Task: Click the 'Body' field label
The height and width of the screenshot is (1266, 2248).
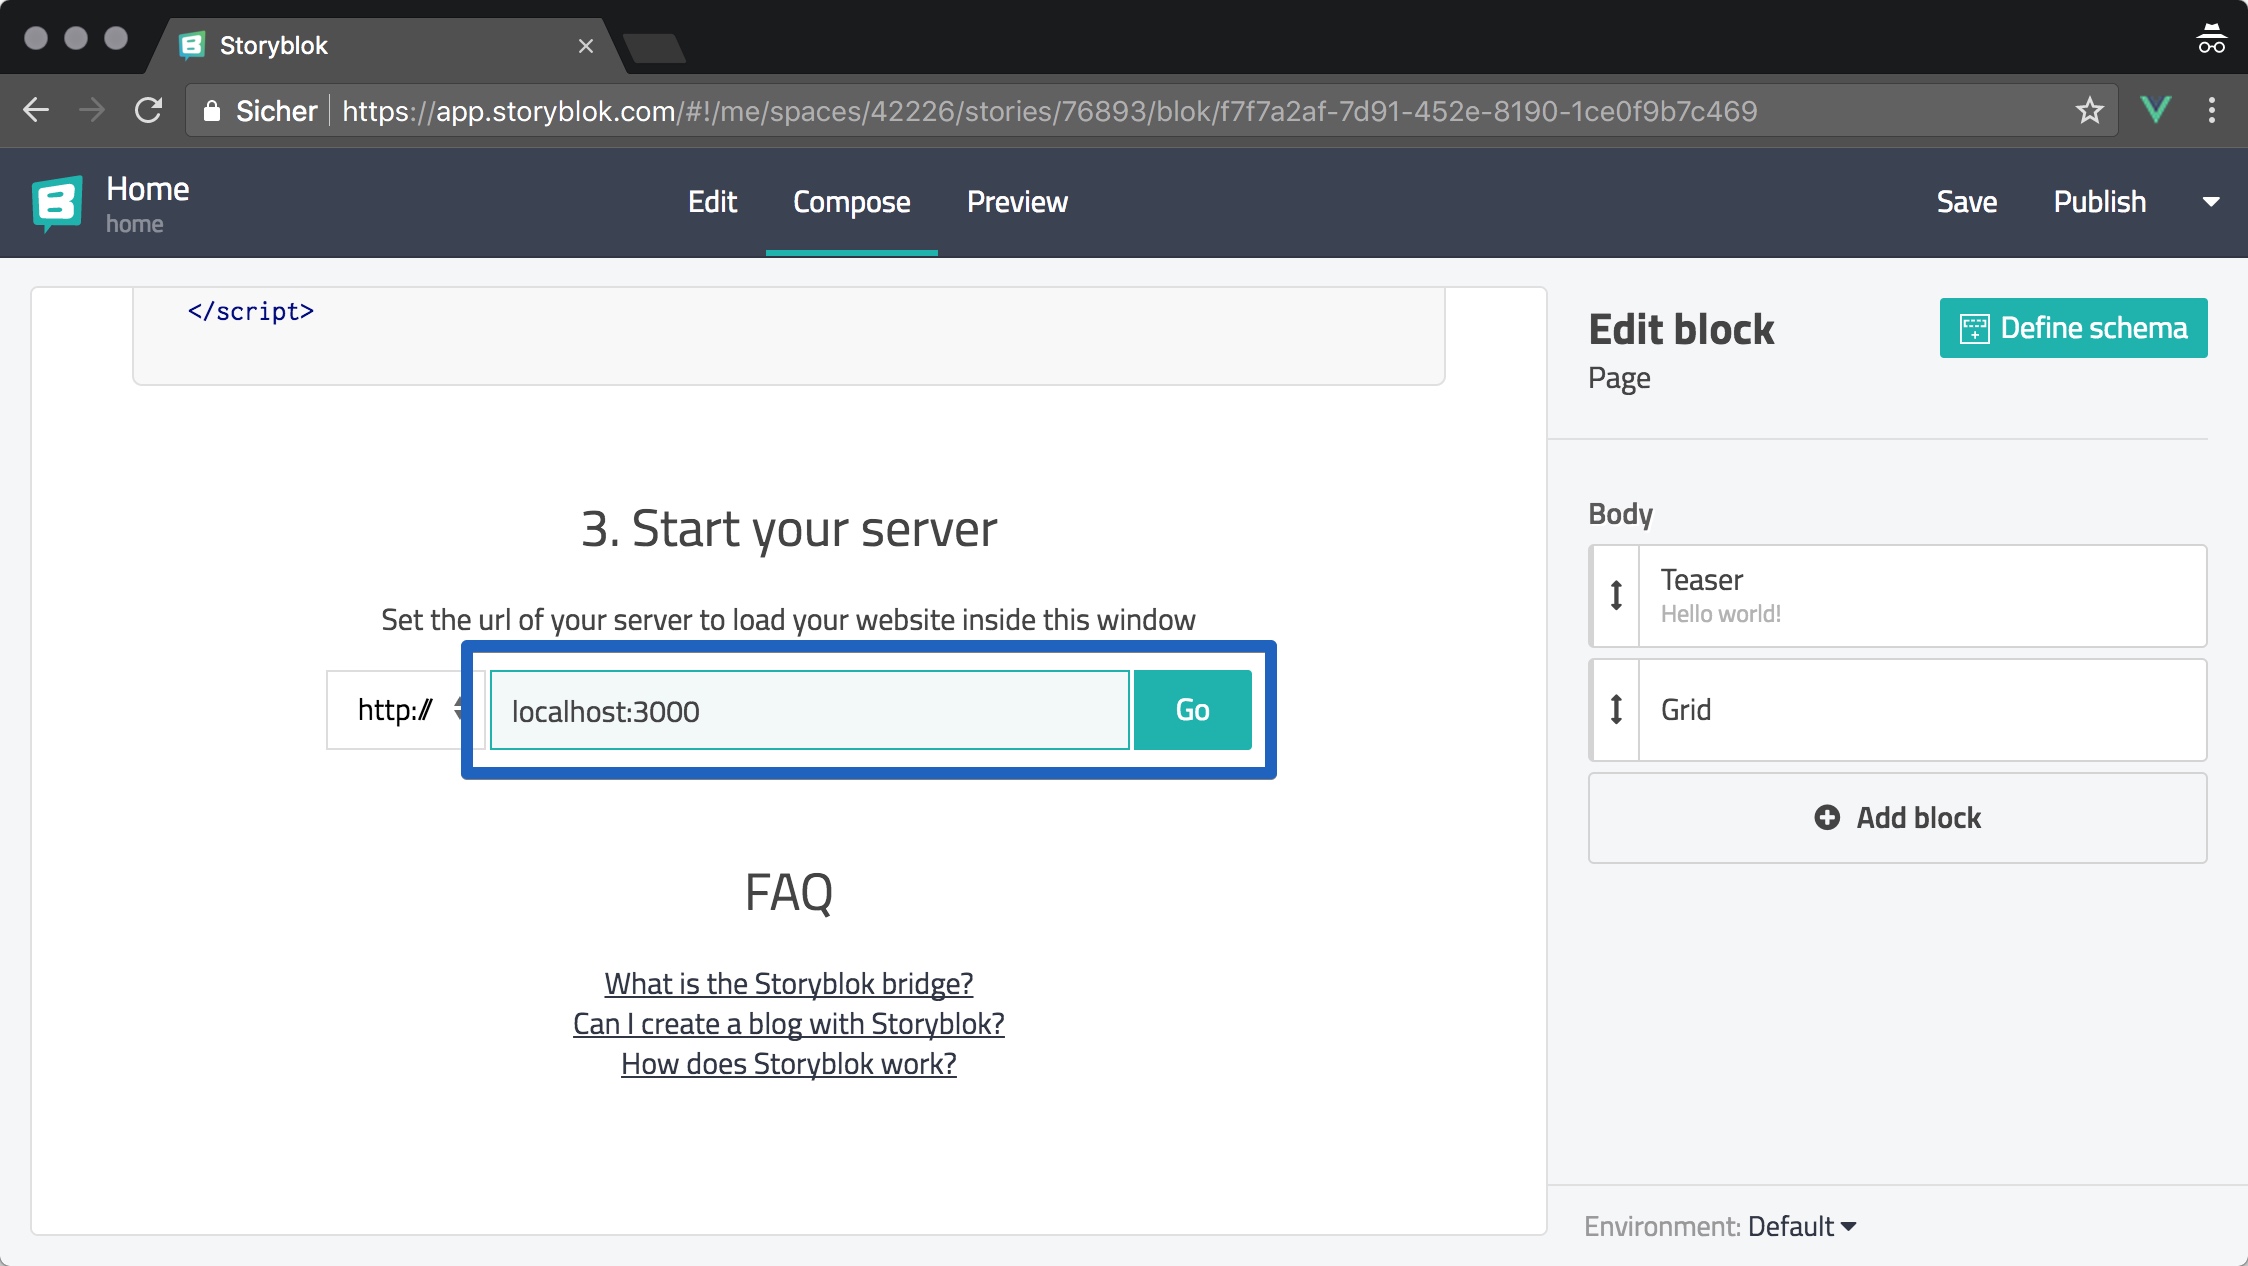Action: pos(1620,514)
